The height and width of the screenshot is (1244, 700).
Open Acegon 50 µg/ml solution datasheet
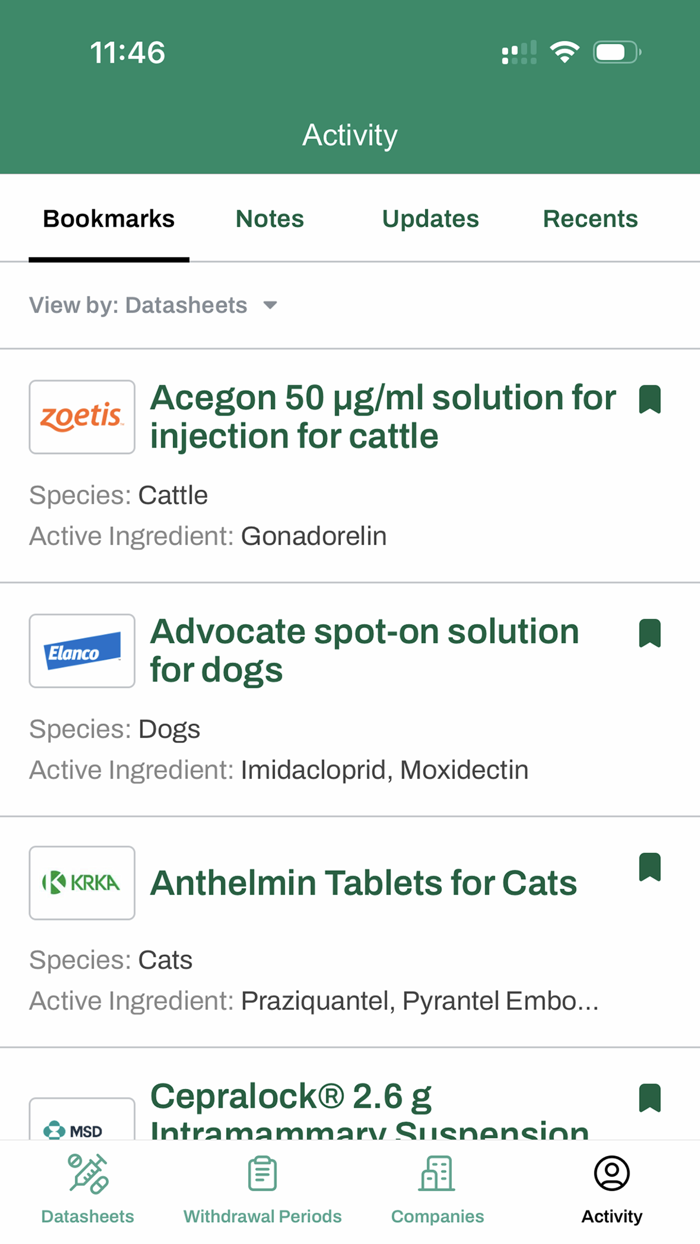tap(383, 417)
